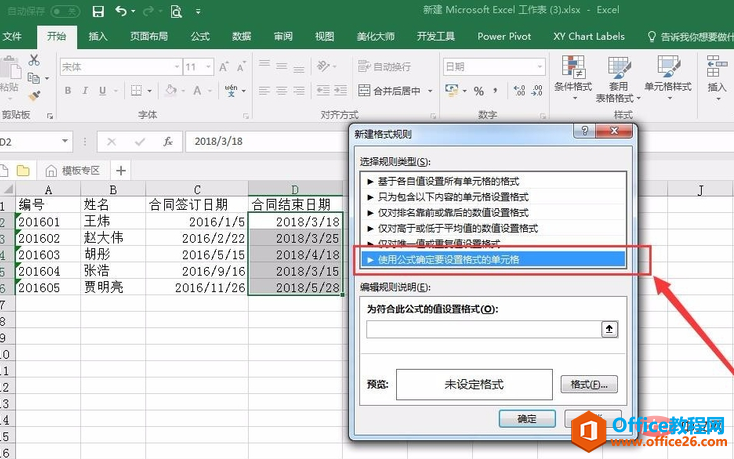Expand the Undo history dropdown arrow
Screen dimensions: 734x459
point(133,11)
